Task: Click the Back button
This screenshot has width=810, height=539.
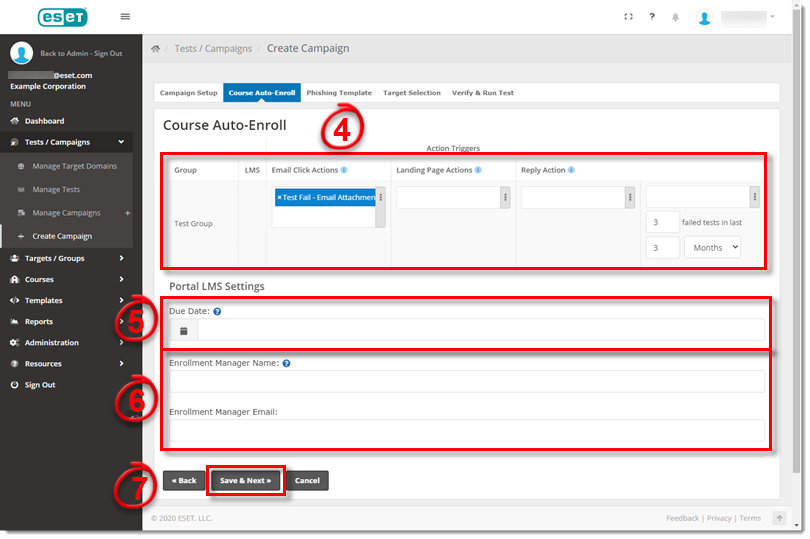Action: pyautogui.click(x=183, y=481)
